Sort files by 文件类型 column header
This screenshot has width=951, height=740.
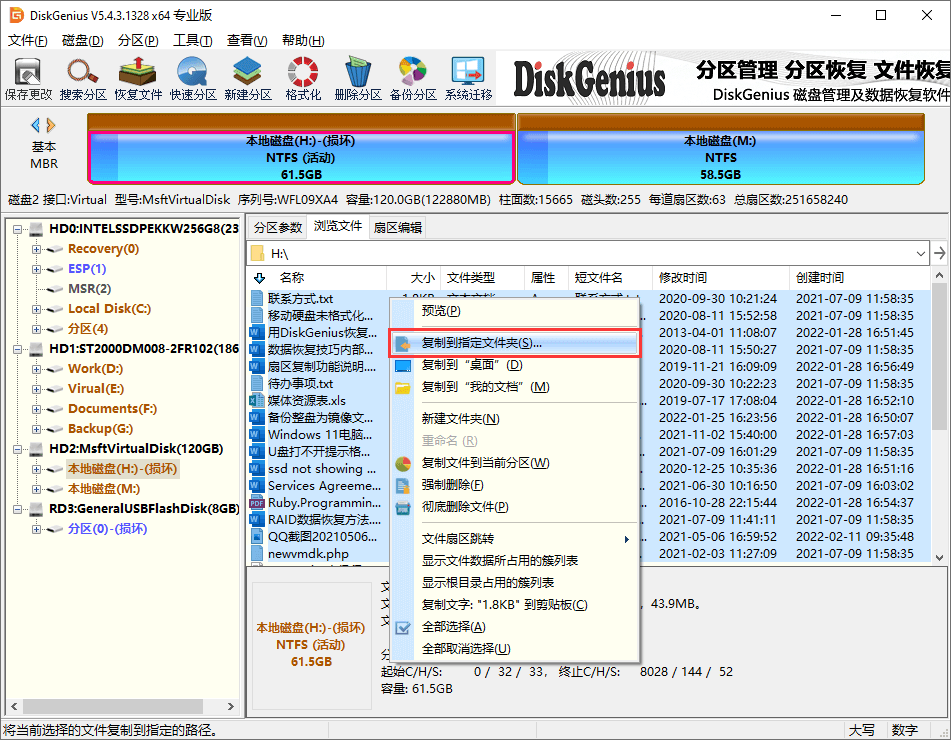(482, 278)
